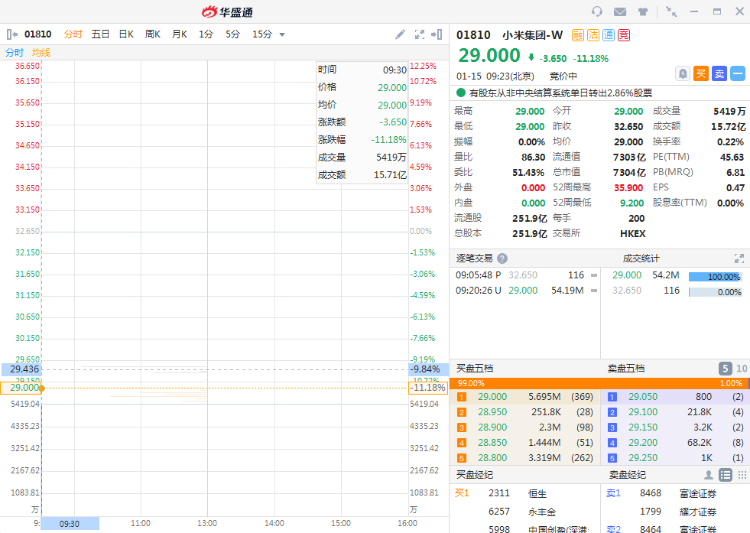Image resolution: width=750 pixels, height=533 pixels.
Task: Click the bell price alert icon
Action: (x=682, y=73)
